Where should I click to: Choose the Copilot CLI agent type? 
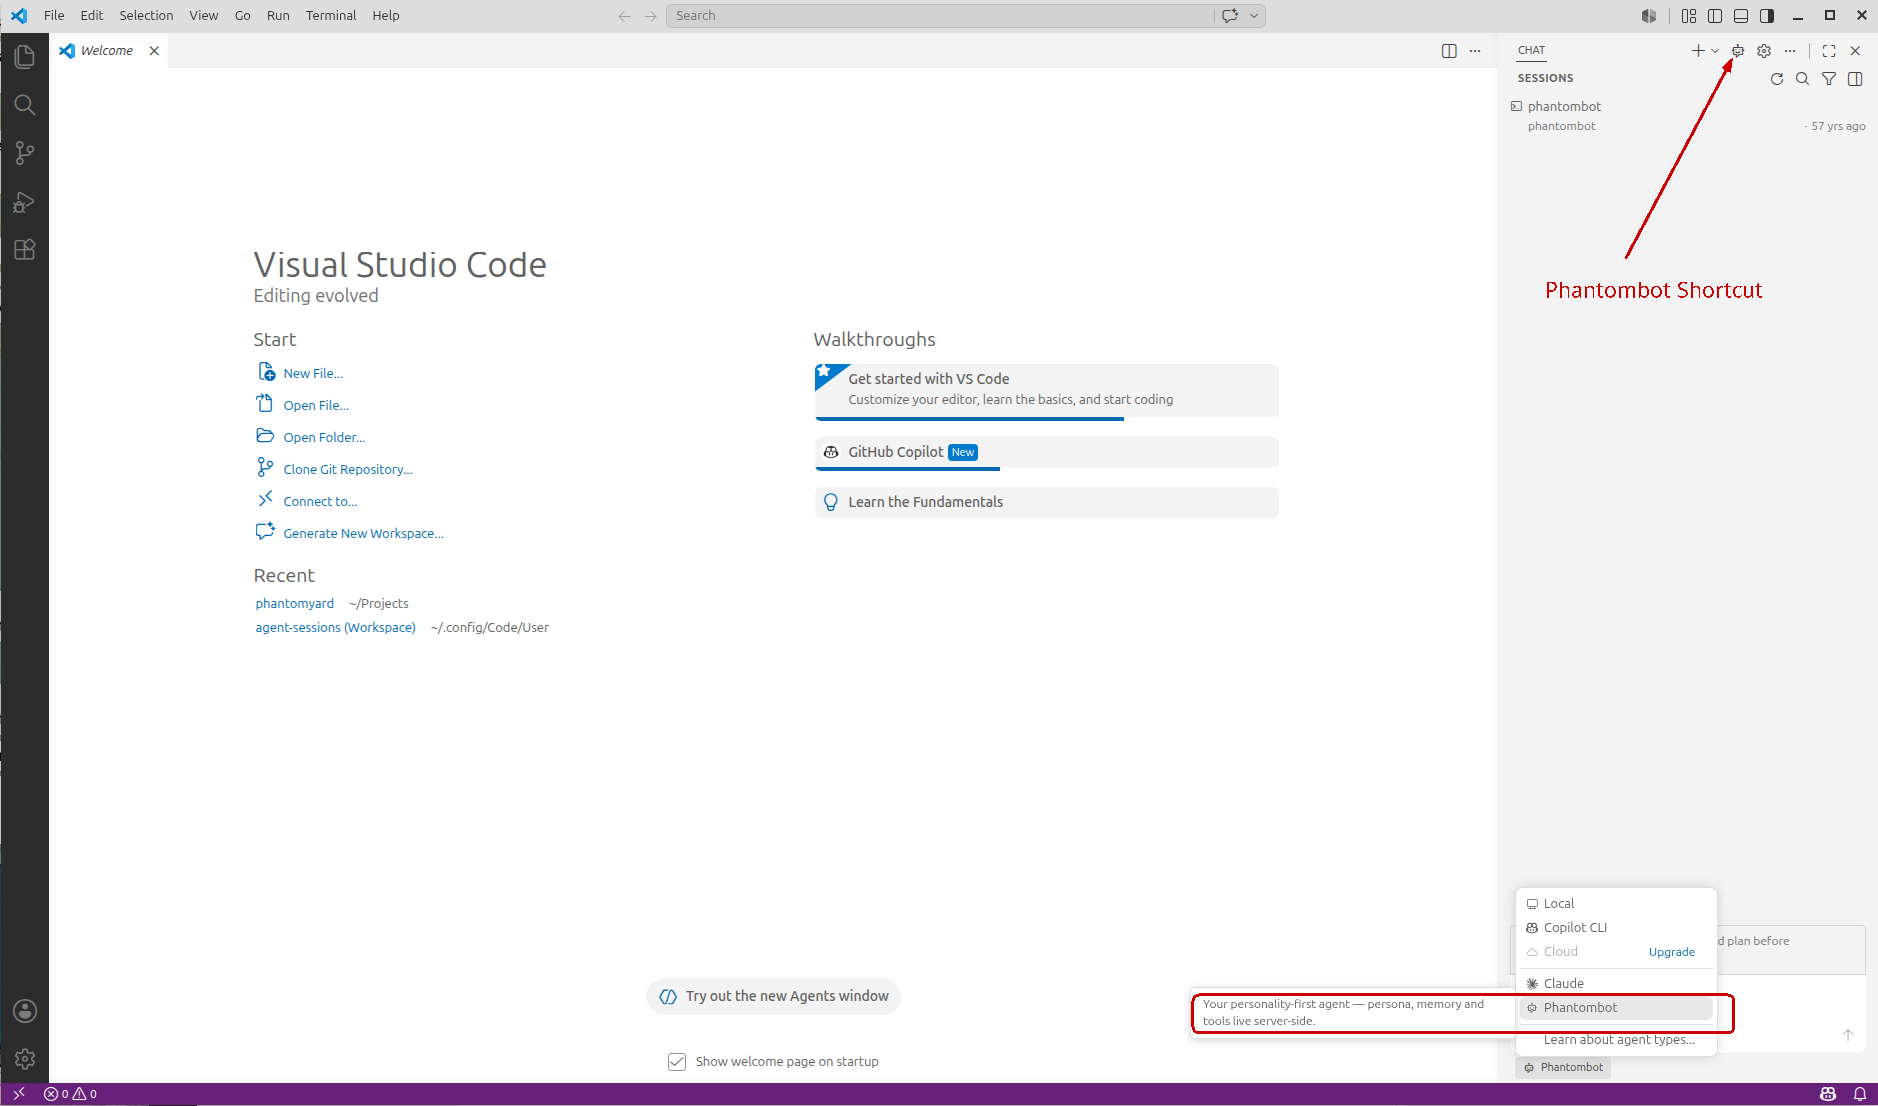tap(1616, 928)
